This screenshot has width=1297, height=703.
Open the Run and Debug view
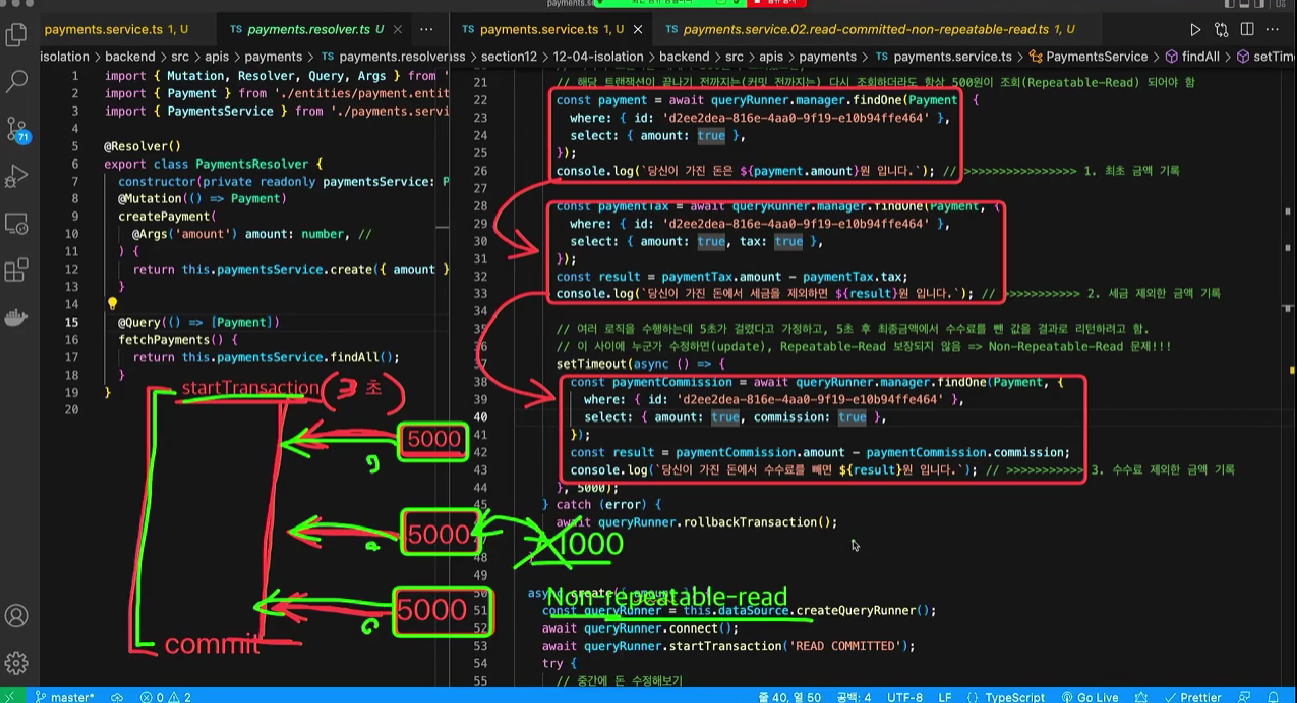click(16, 175)
